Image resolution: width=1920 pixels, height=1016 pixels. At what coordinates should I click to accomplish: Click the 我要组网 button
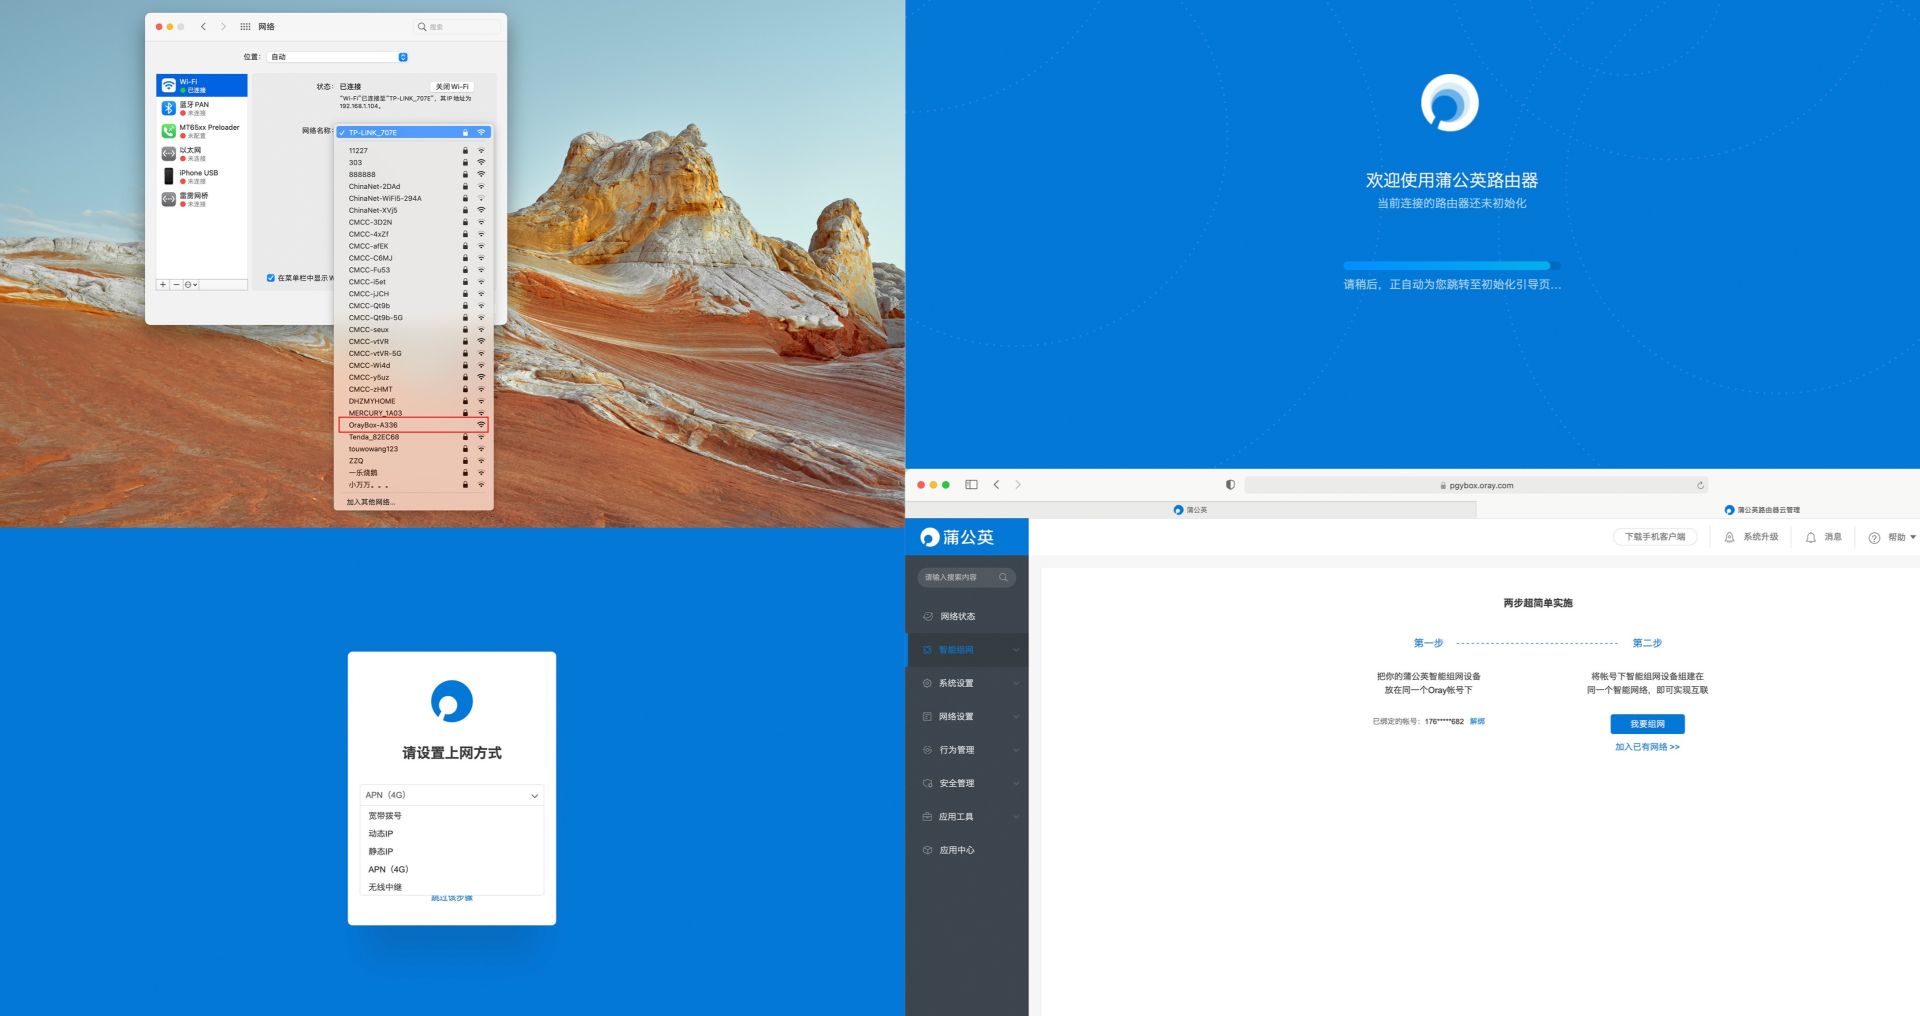[1647, 724]
